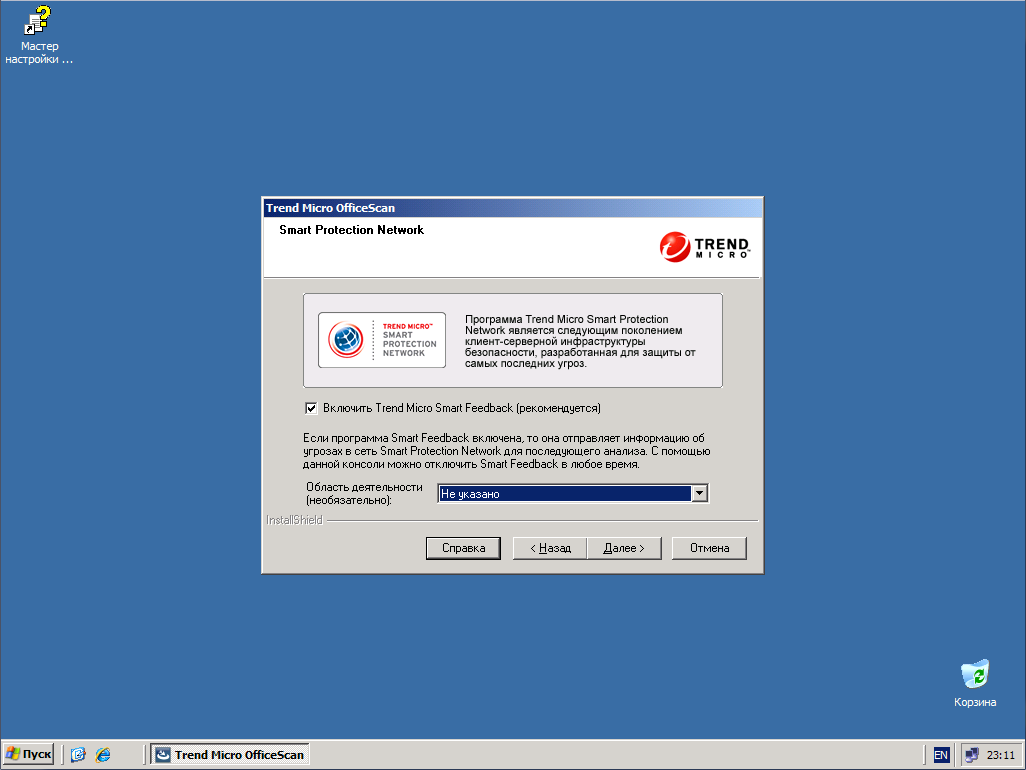Image resolution: width=1026 pixels, height=770 pixels.
Task: Click the Show Desktop quick launch icon
Action: [78, 754]
